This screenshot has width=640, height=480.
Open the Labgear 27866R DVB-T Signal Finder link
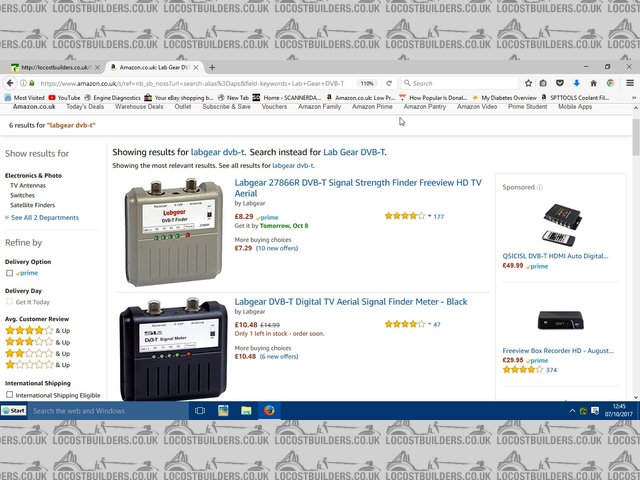358,188
